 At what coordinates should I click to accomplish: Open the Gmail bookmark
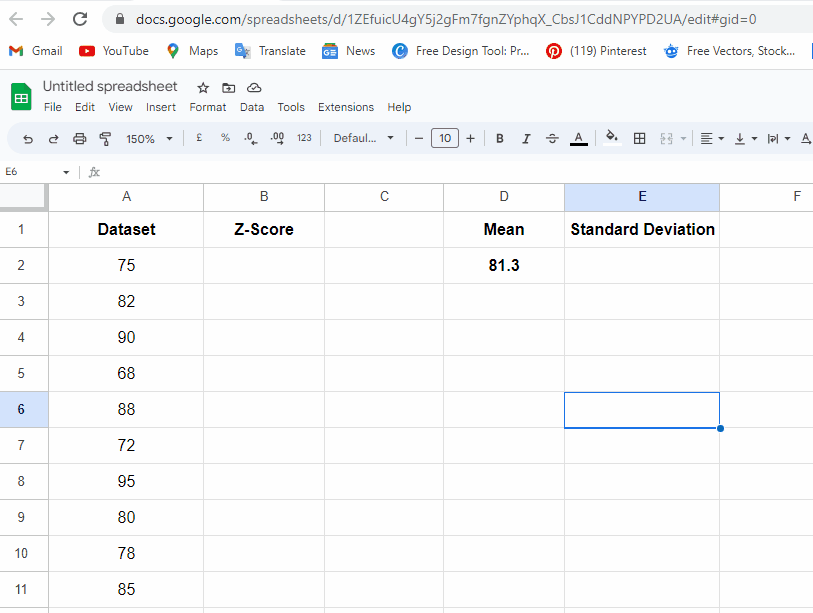click(36, 51)
